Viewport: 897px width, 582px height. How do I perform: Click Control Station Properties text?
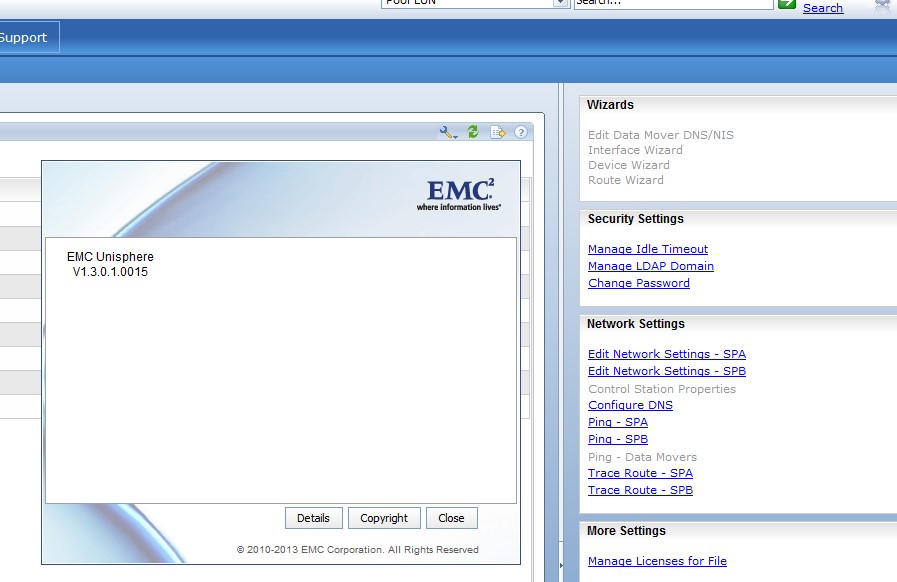[661, 389]
